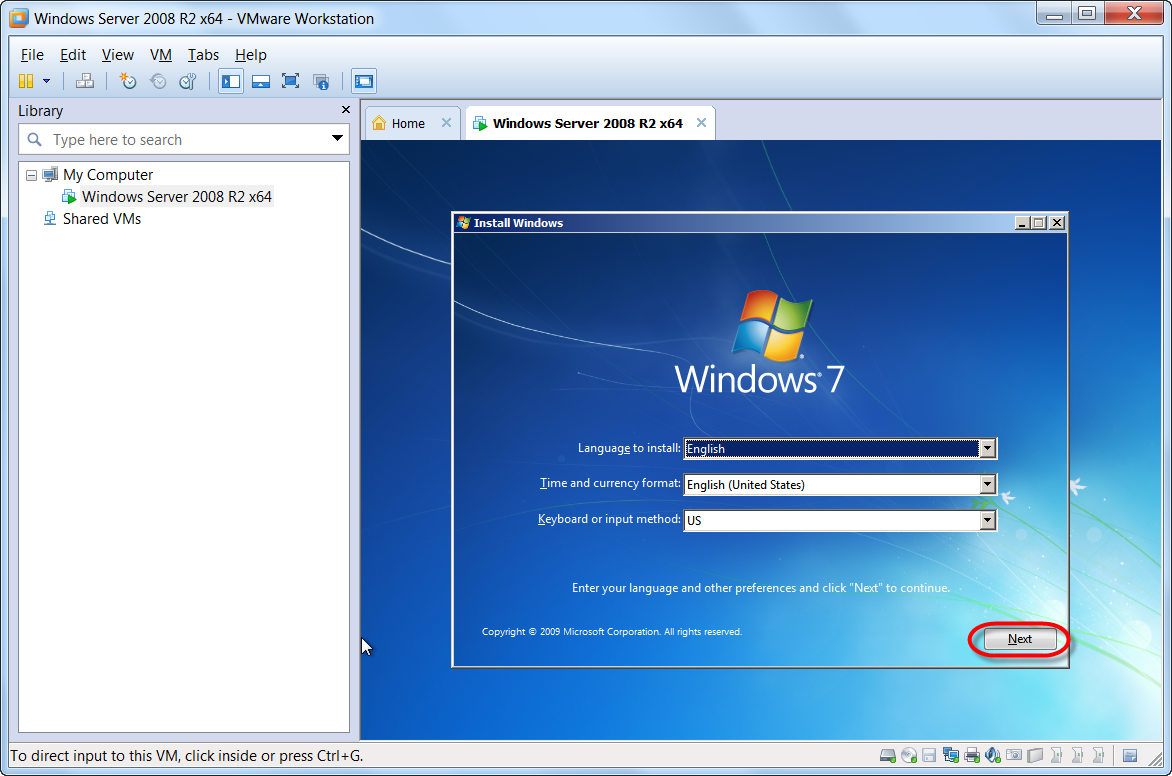
Task: Click the yellow Suspend/Pause VM toolbar icon
Action: pos(26,81)
